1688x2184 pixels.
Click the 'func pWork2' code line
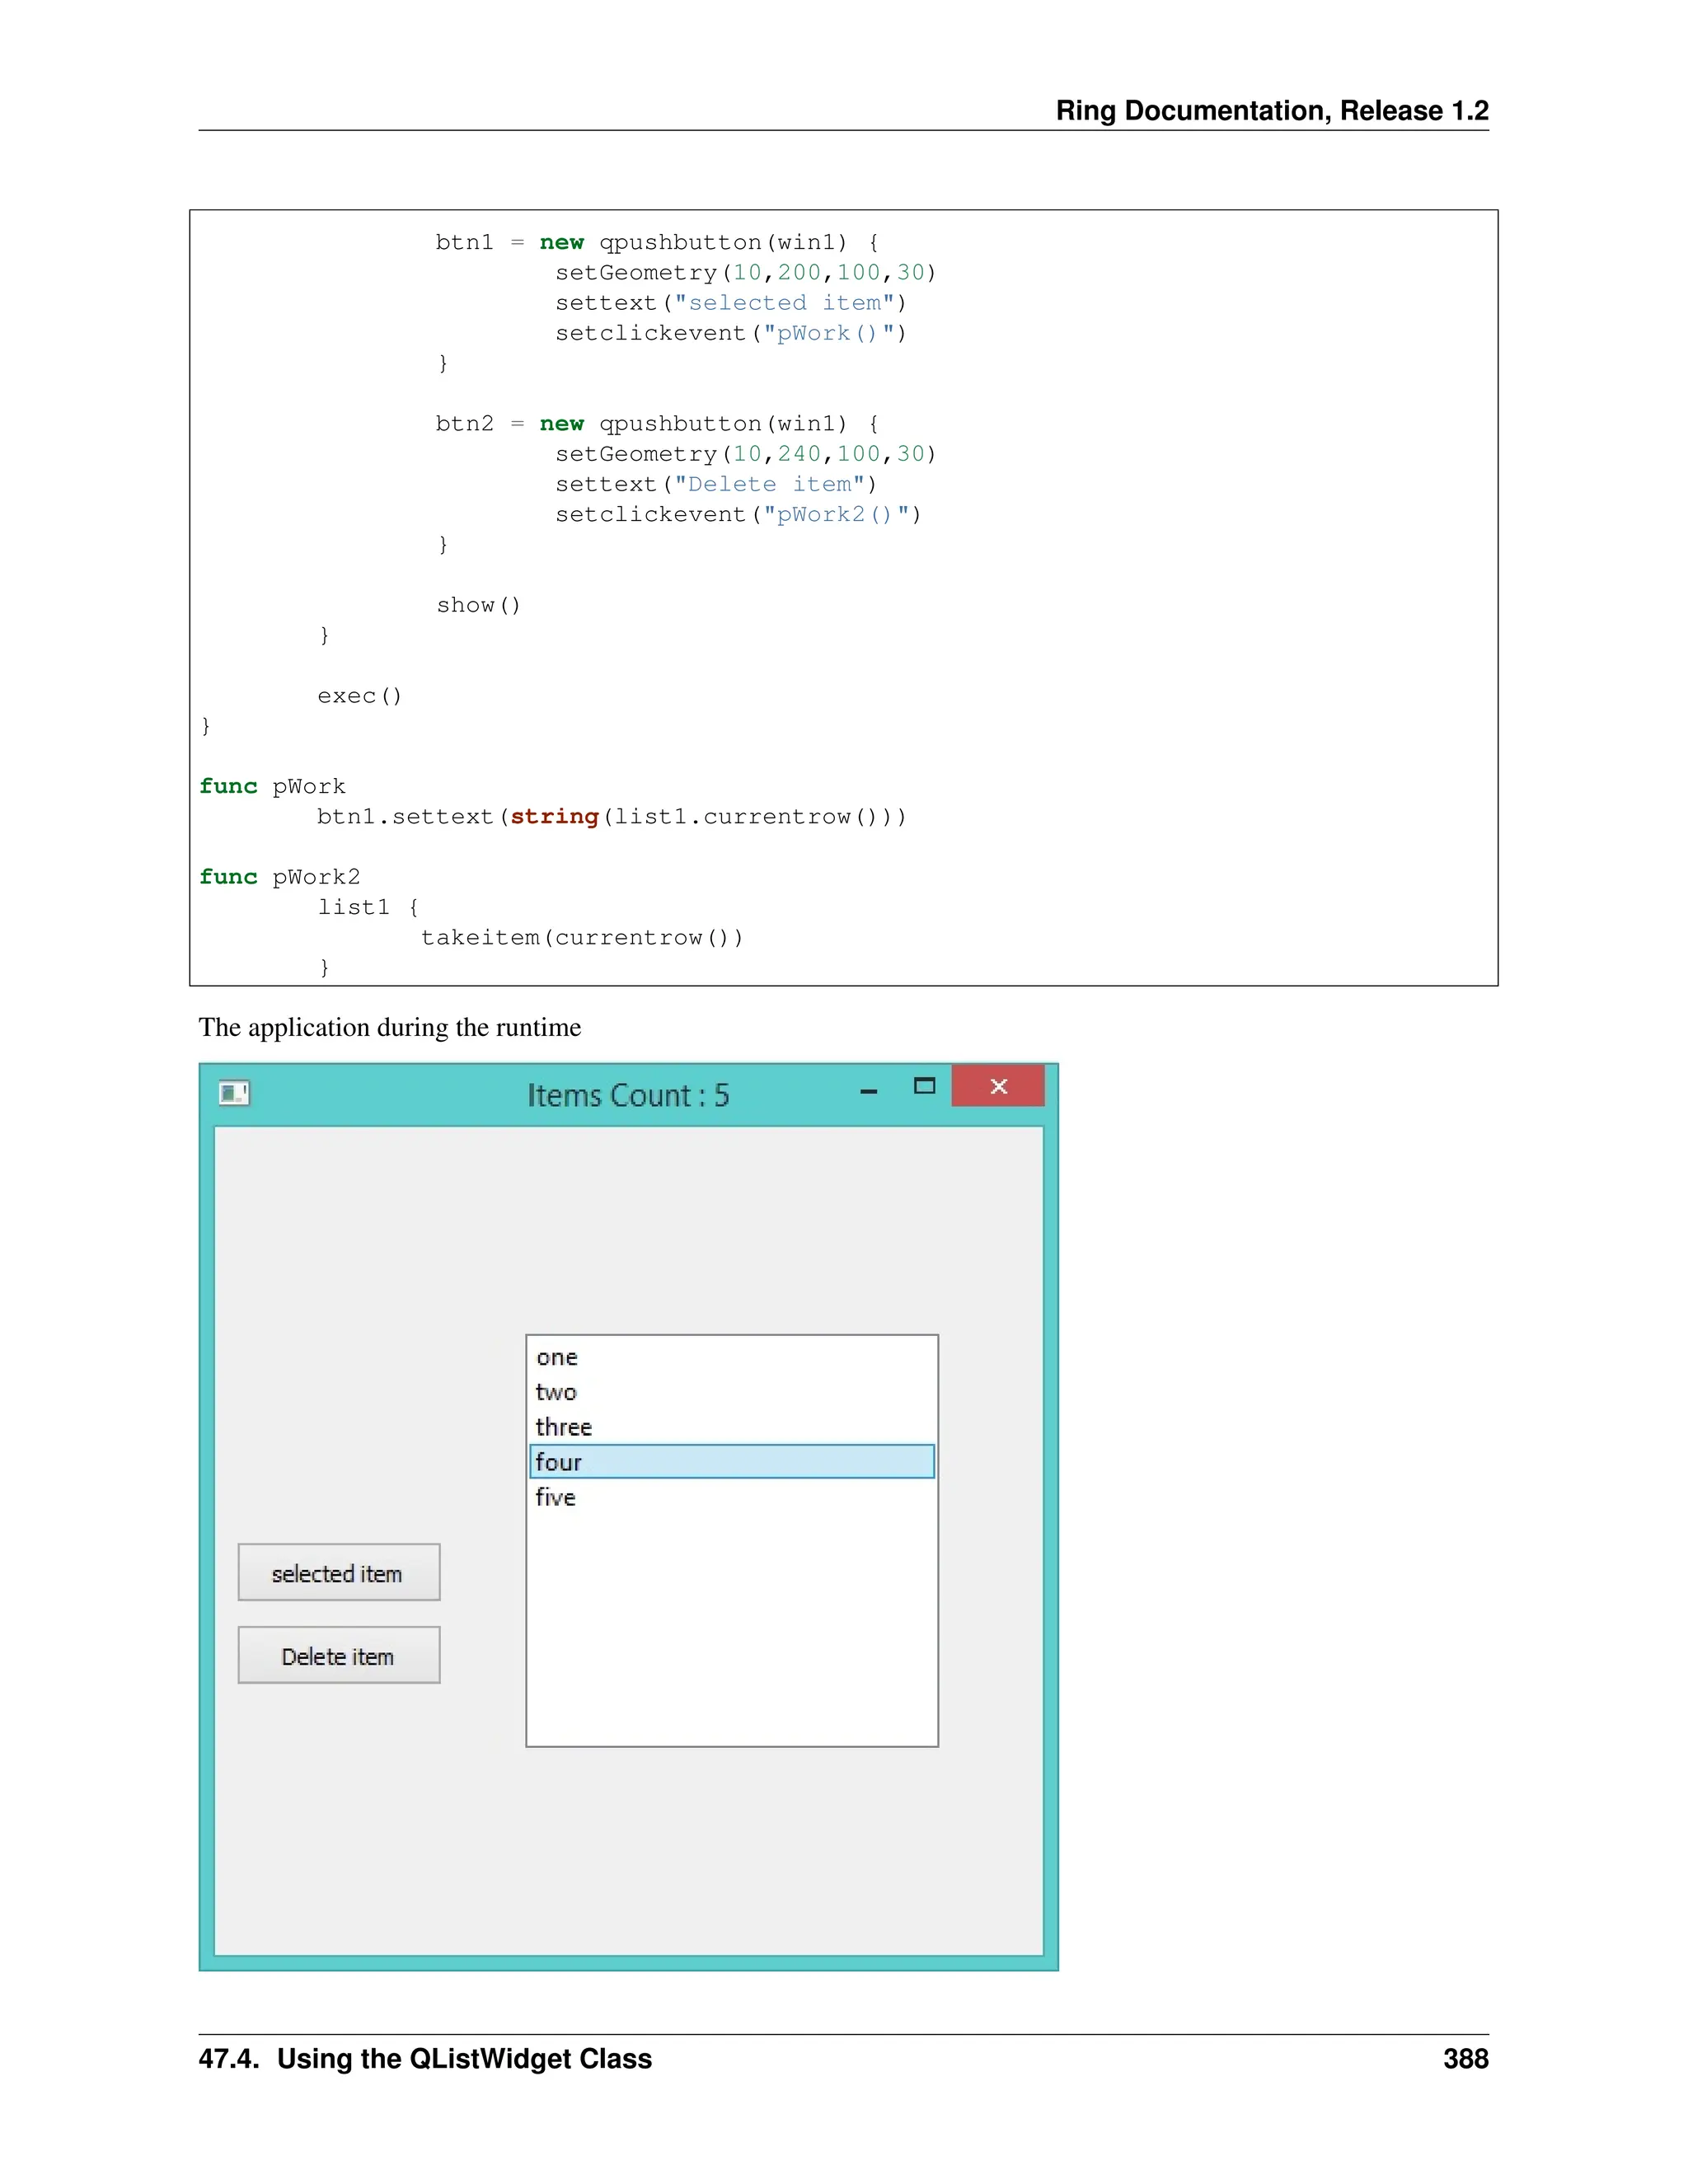279,877
